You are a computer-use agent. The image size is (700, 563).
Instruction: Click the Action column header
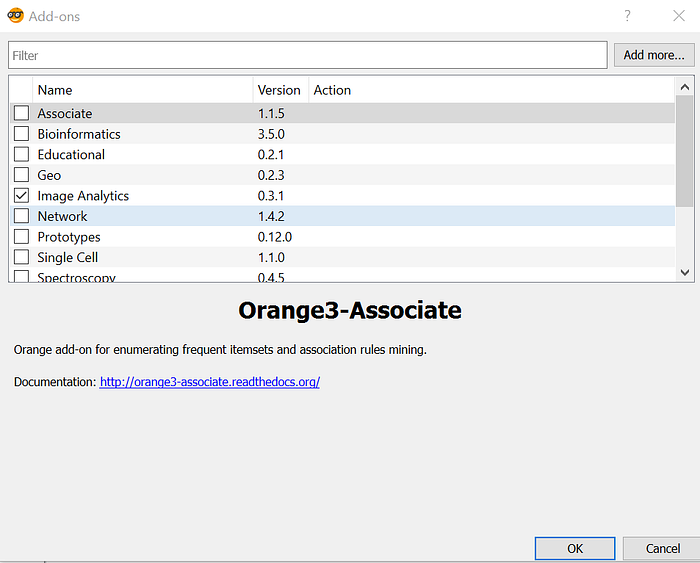pyautogui.click(x=492, y=90)
